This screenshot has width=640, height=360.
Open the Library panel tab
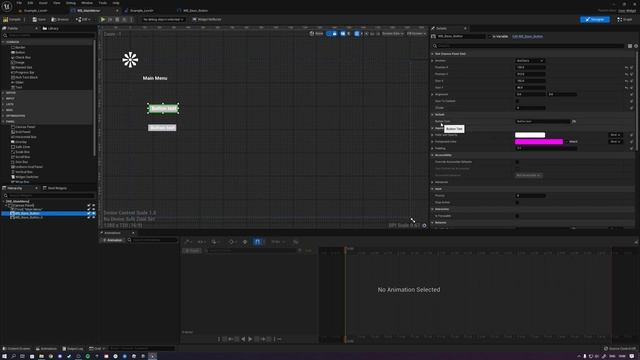point(51,29)
